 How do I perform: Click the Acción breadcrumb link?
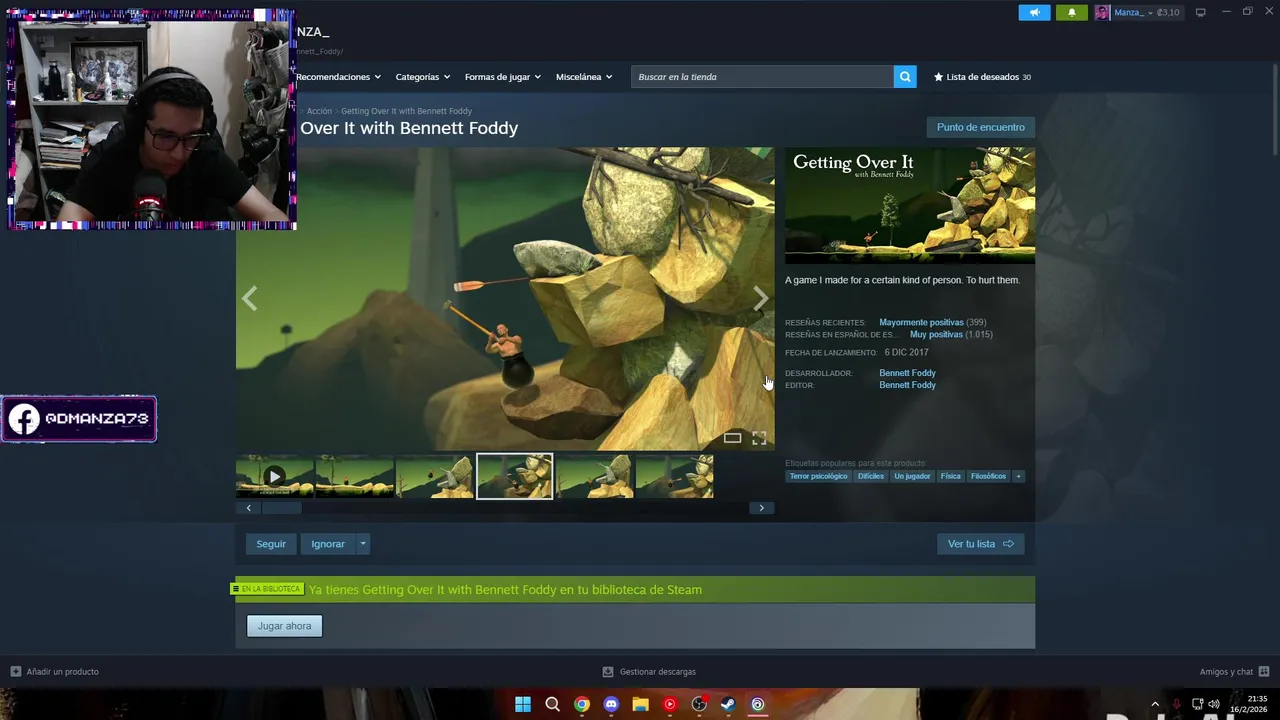[319, 111]
